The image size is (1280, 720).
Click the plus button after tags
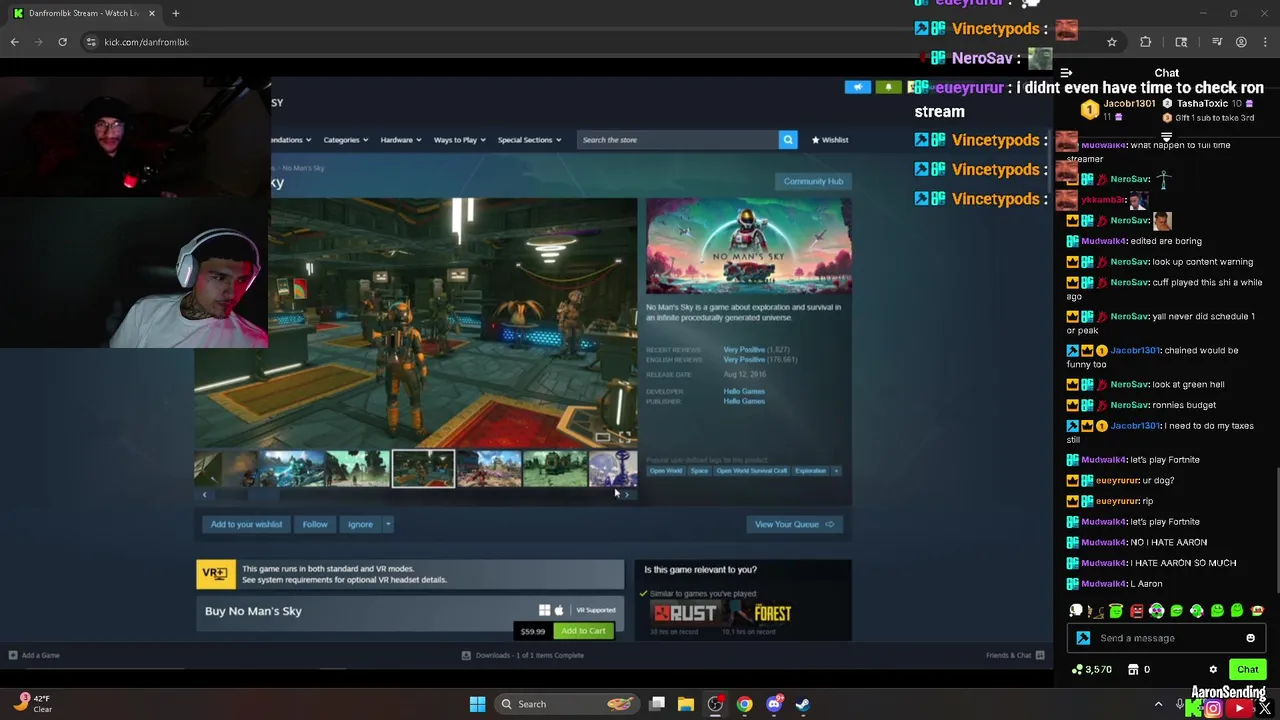point(837,471)
